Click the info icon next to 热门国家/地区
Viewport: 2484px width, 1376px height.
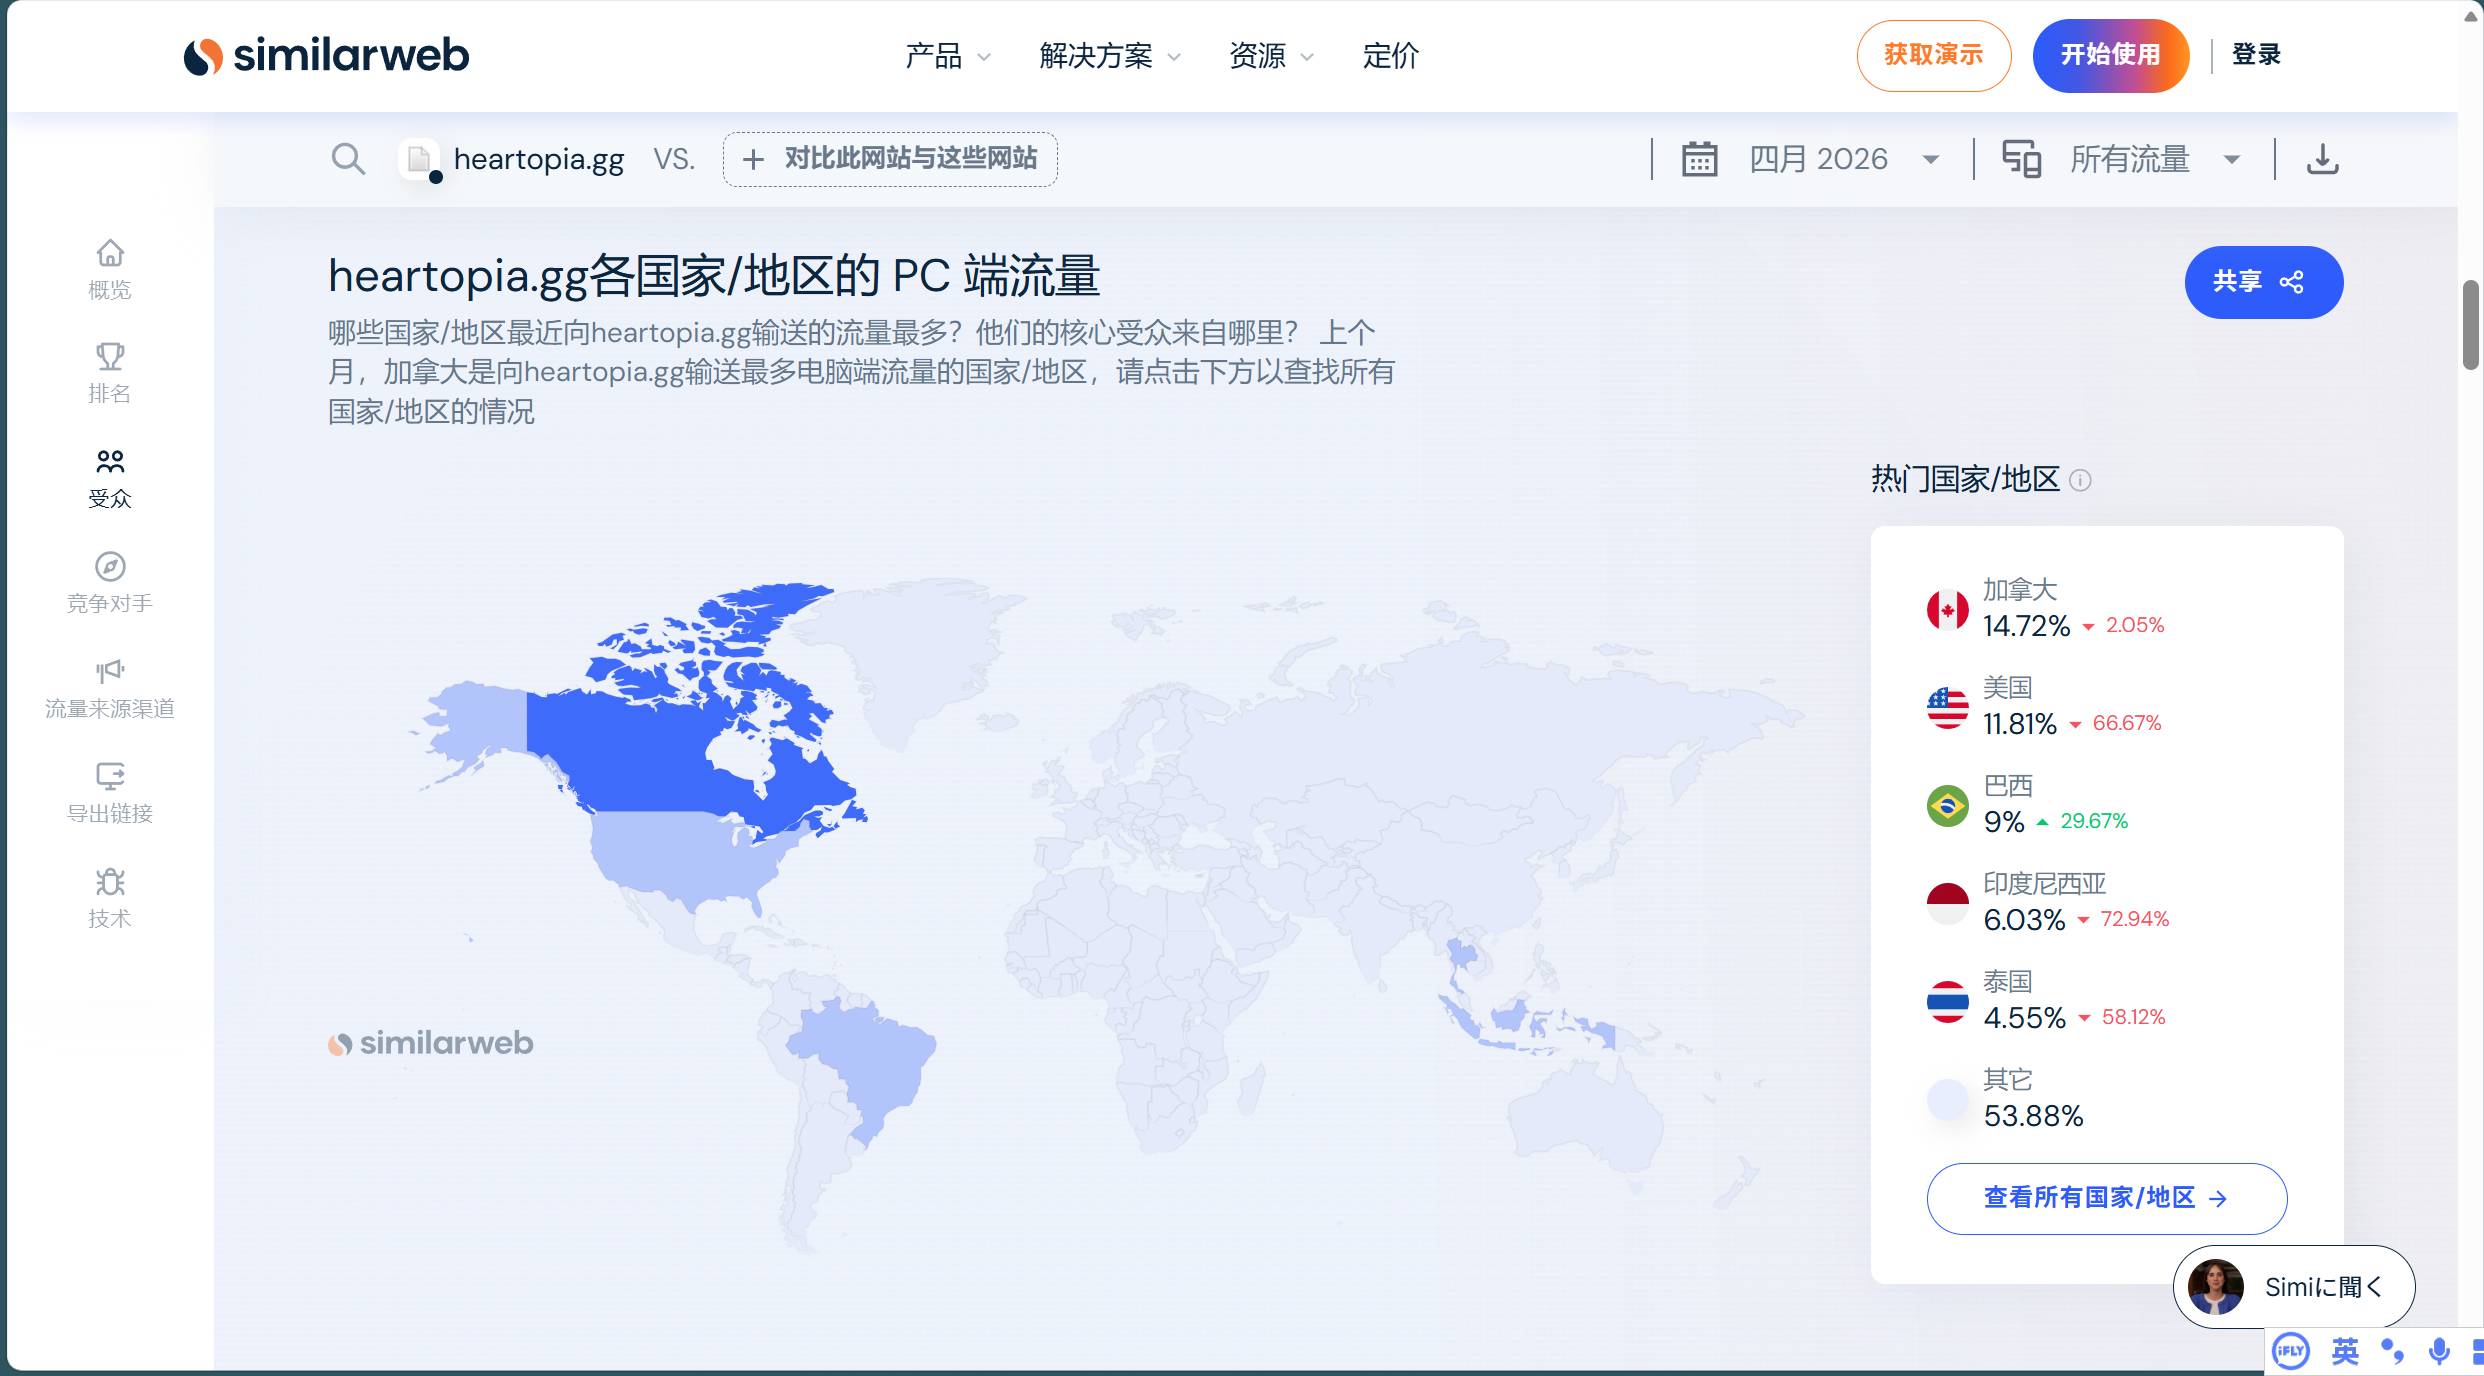pyautogui.click(x=2080, y=481)
